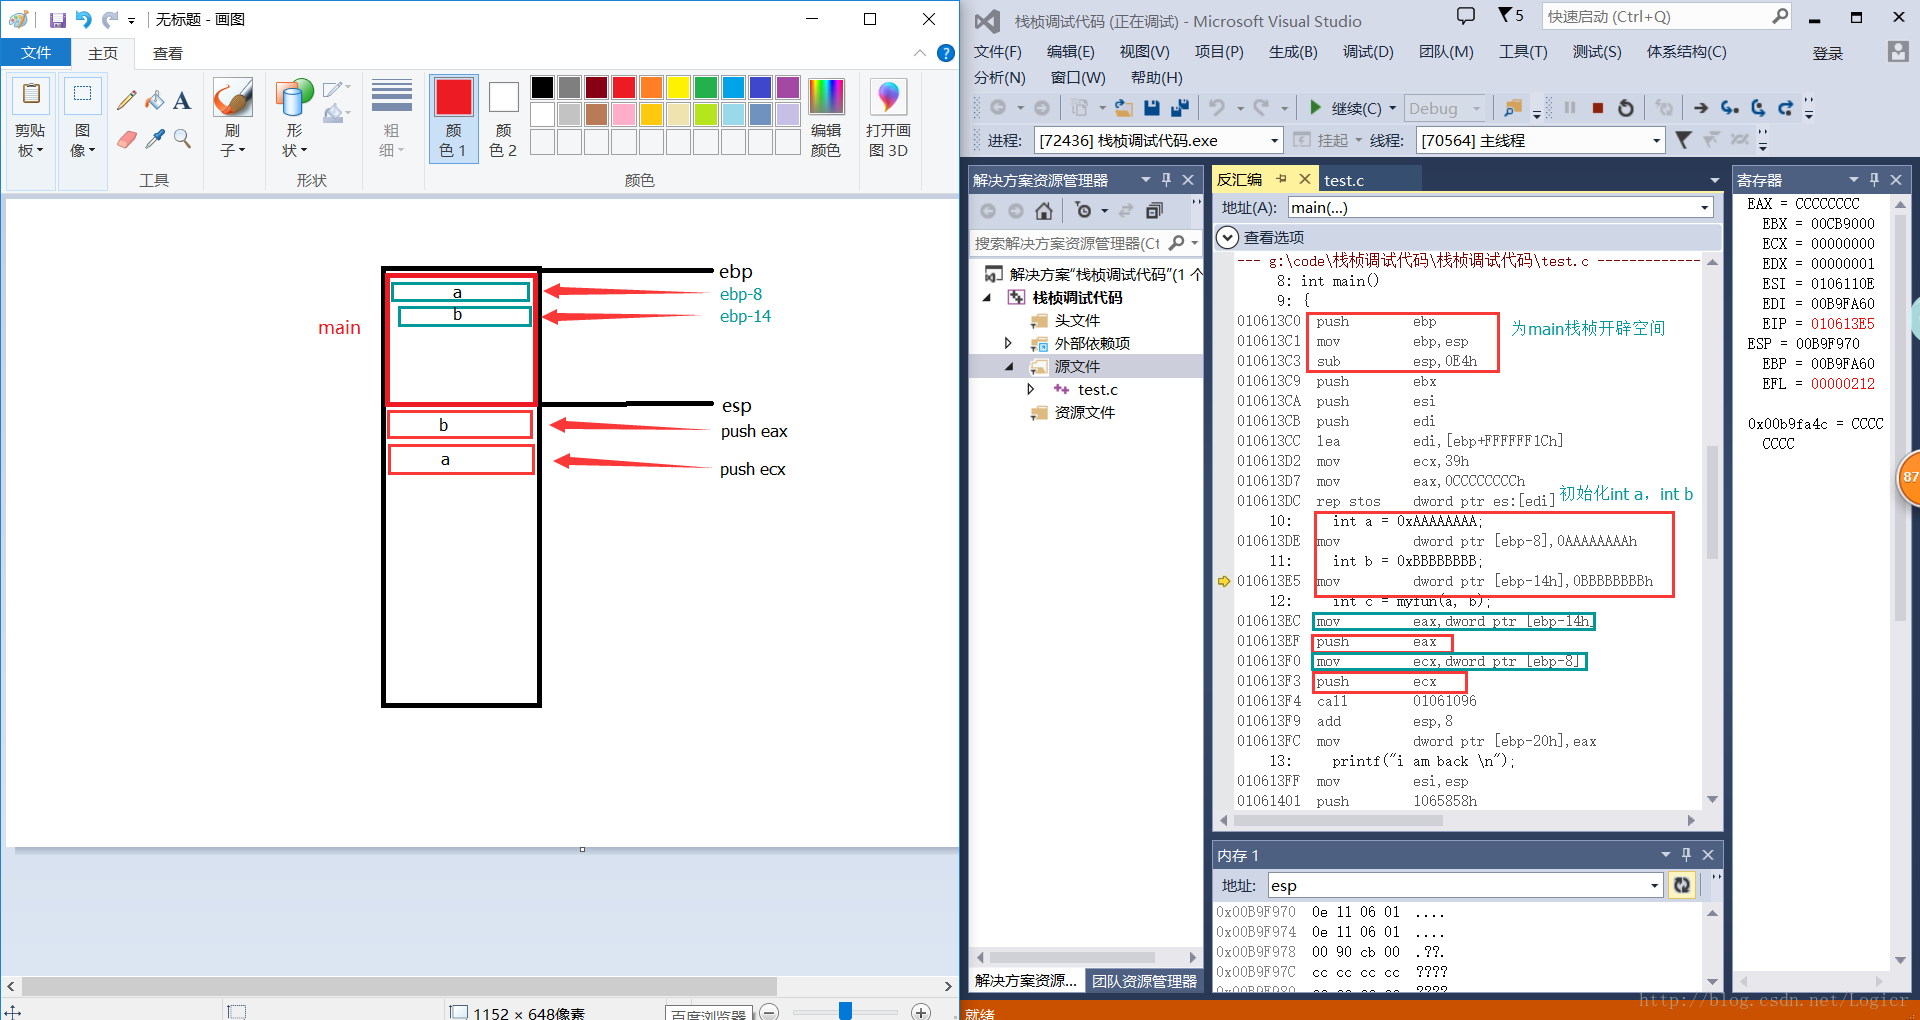Toggle the View Options section in Disassembly

coord(1227,237)
